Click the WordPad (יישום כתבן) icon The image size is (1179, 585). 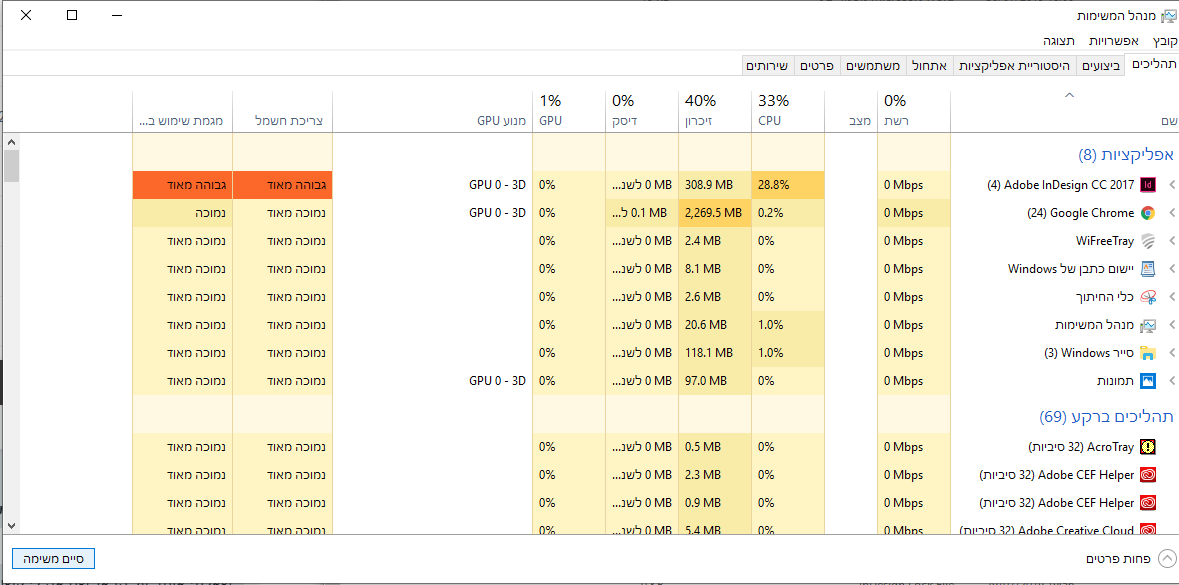click(x=1148, y=269)
